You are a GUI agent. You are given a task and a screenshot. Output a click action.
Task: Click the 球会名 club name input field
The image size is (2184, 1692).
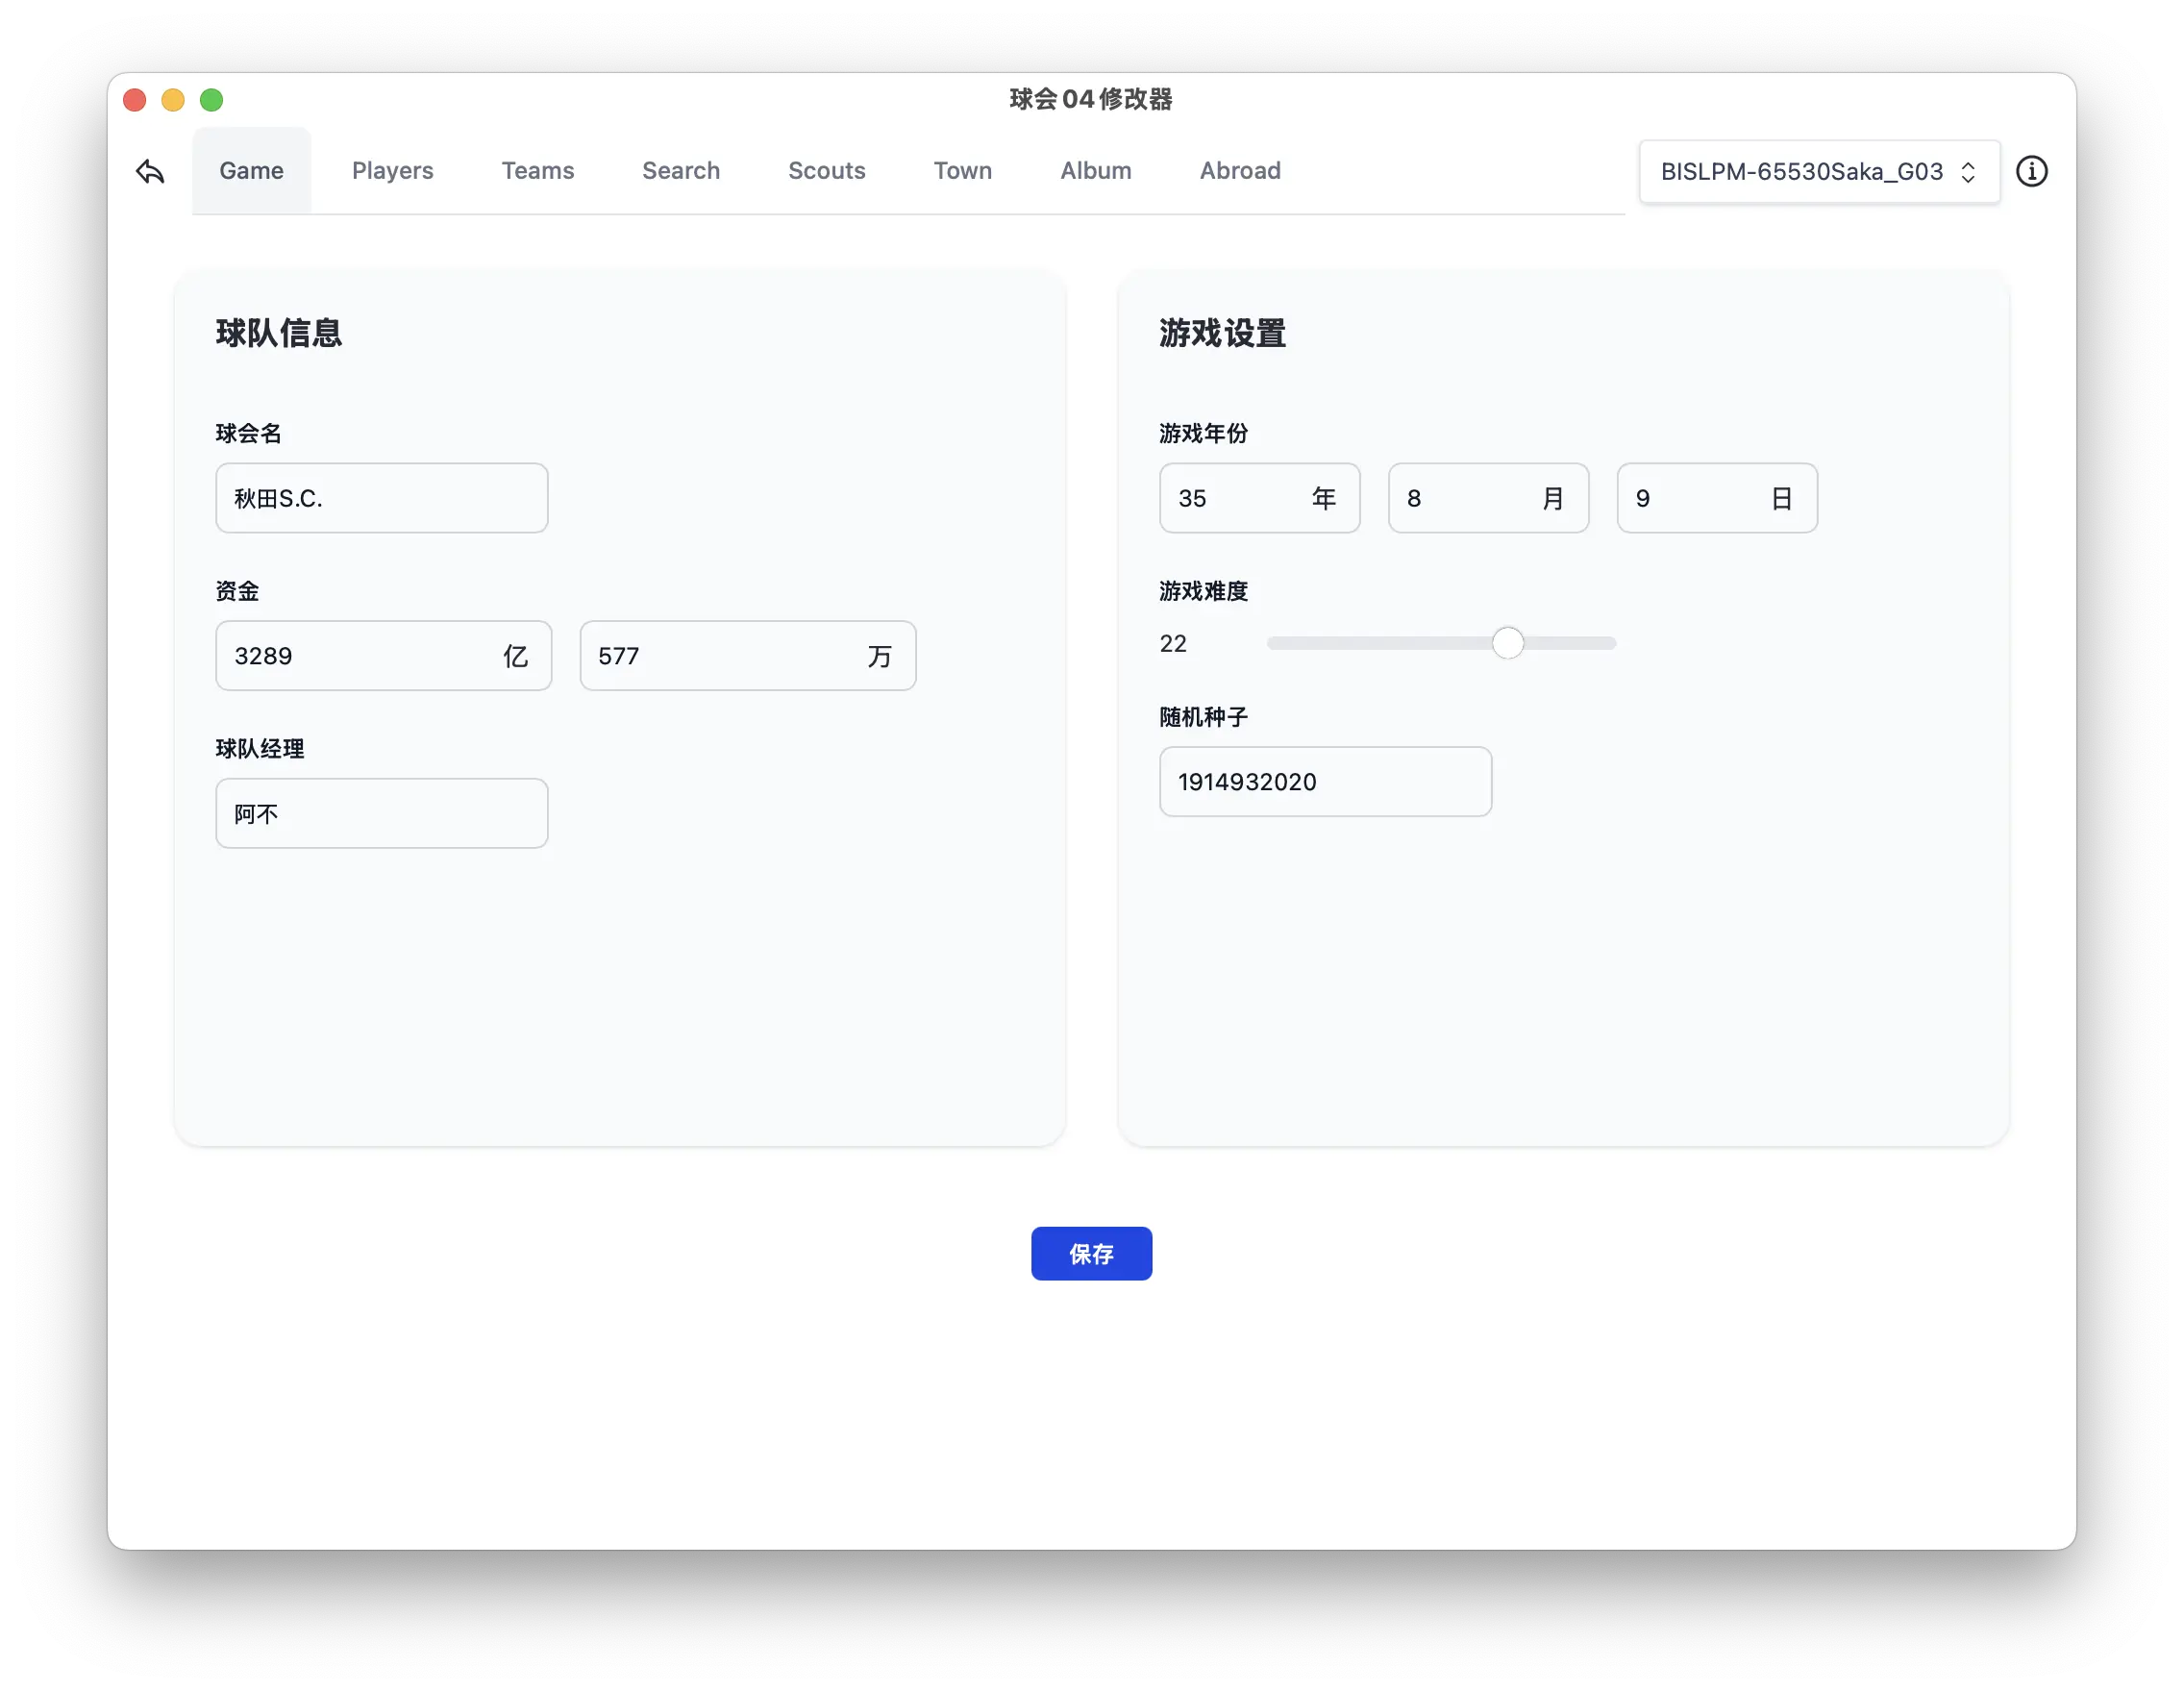381,498
